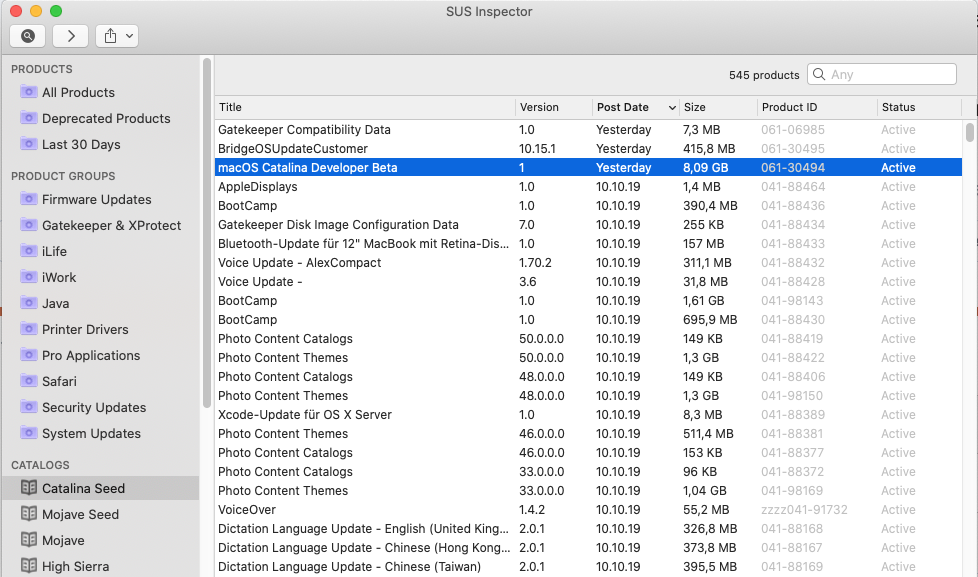Click the Printer Drivers folder icon
Viewport: 978px width, 577px height.
pos(28,329)
